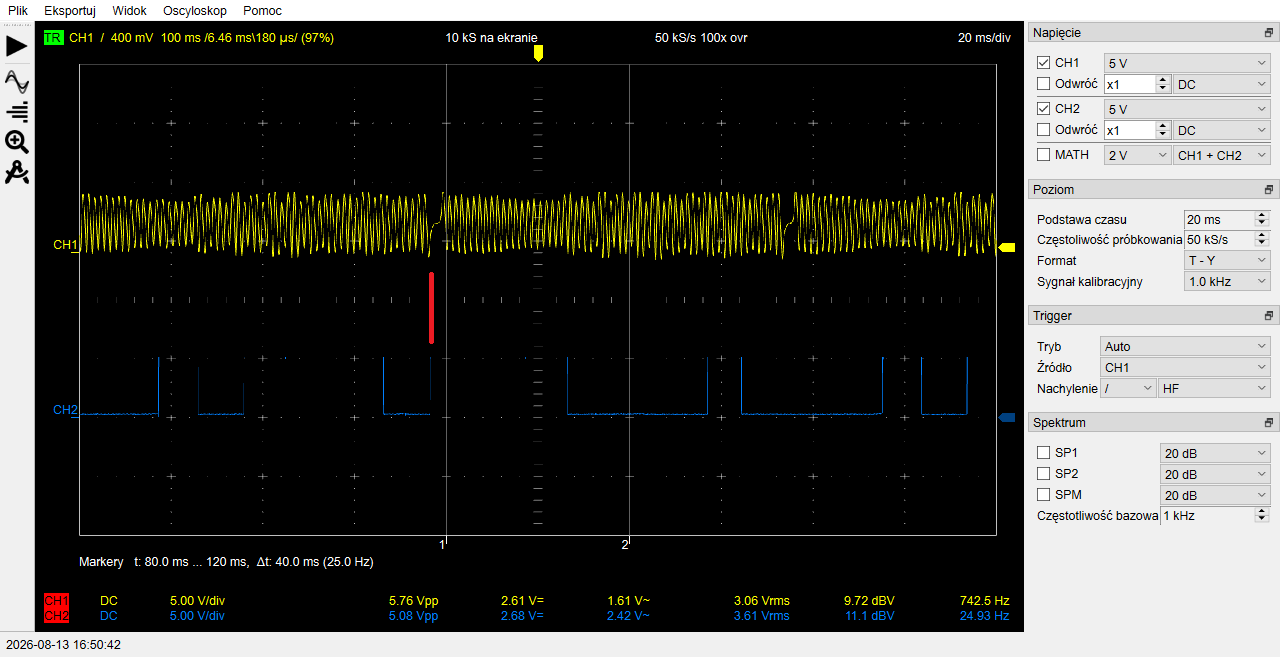Collapse the Napięcie panel with its corner icon
This screenshot has height=657, width=1280.
[x=1268, y=33]
